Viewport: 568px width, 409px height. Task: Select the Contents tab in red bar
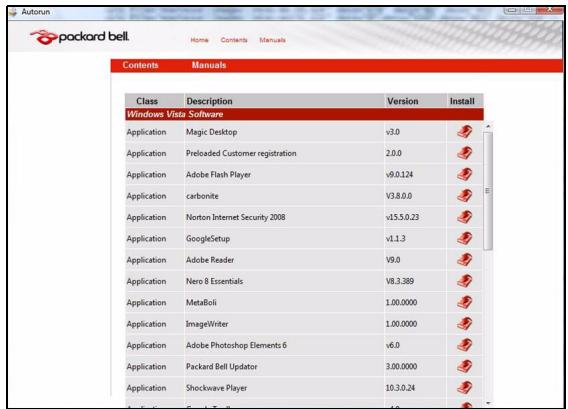[x=141, y=65]
